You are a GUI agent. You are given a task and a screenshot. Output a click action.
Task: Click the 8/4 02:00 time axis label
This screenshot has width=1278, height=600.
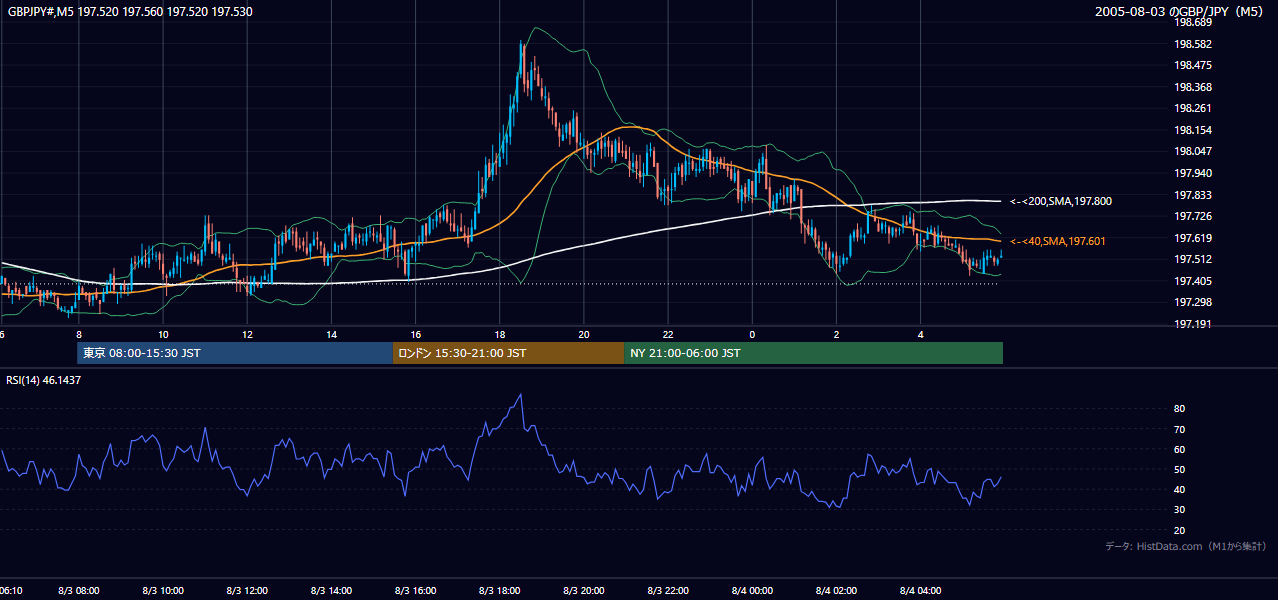(x=836, y=591)
